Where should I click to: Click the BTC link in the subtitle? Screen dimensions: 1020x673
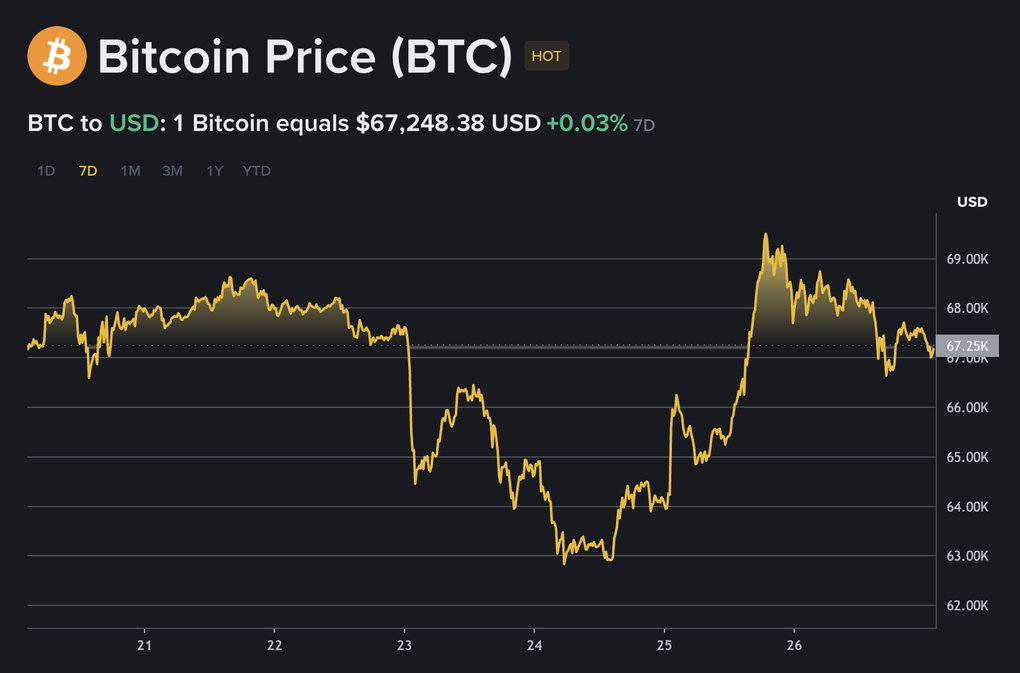click(x=49, y=123)
